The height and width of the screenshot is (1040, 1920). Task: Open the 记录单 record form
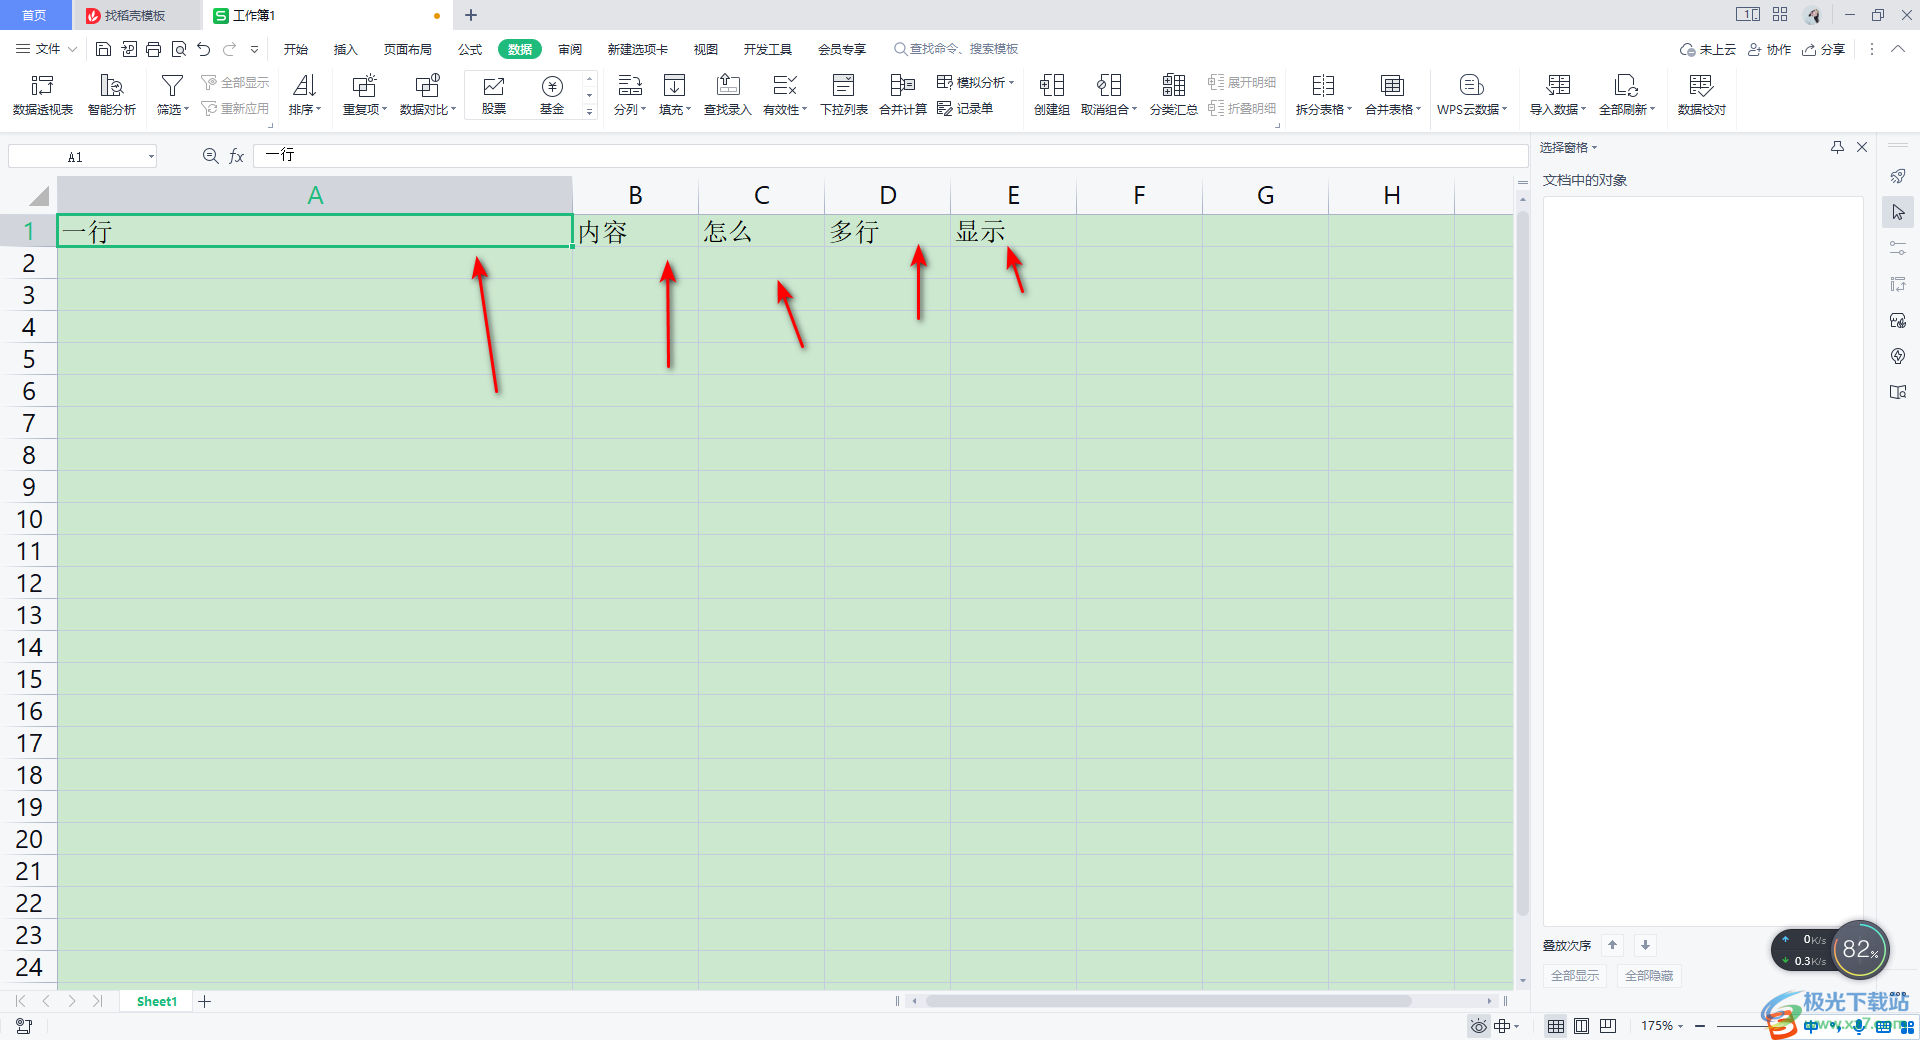965,108
